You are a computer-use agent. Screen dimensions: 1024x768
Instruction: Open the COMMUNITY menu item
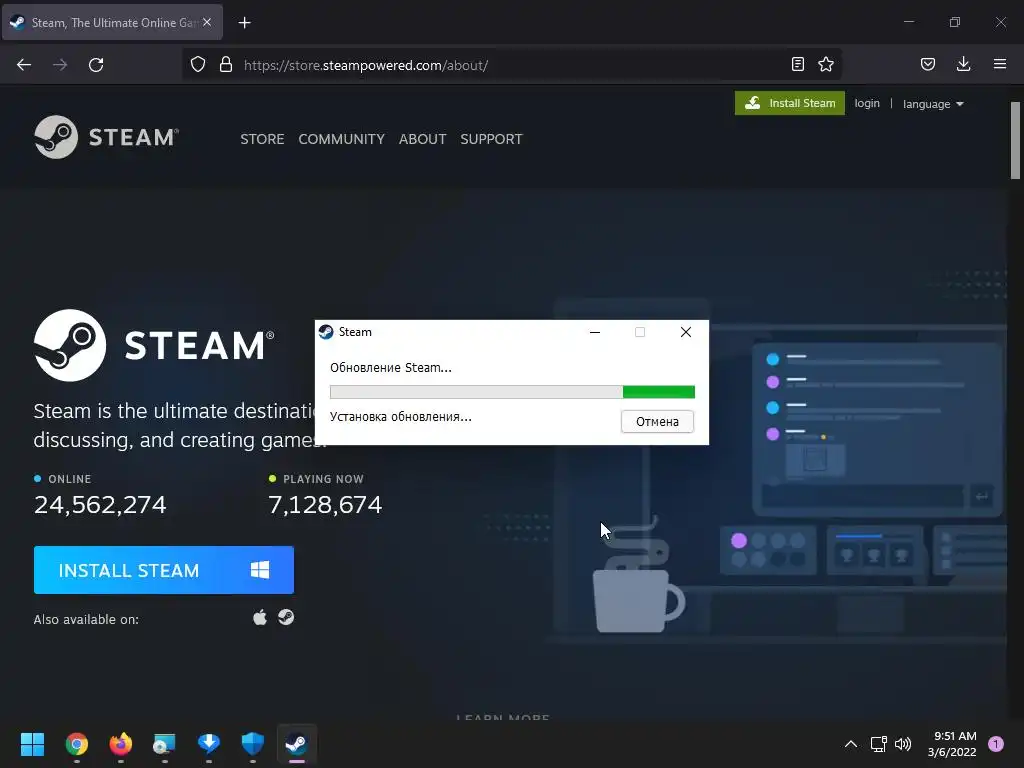coord(342,139)
